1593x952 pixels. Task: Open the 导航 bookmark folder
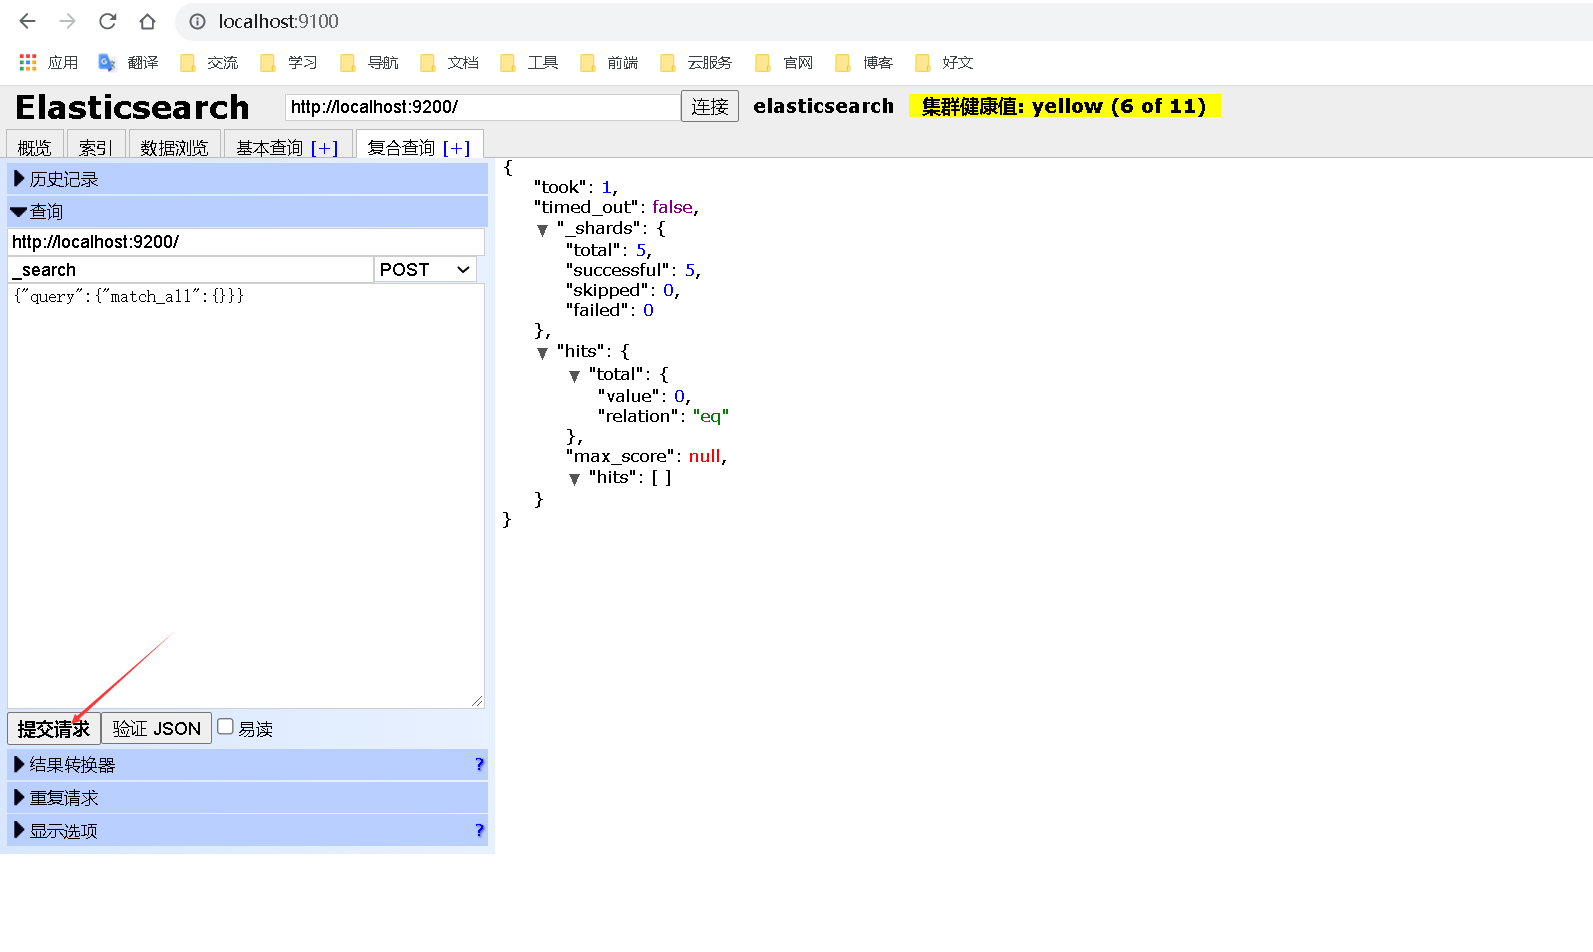pyautogui.click(x=369, y=62)
